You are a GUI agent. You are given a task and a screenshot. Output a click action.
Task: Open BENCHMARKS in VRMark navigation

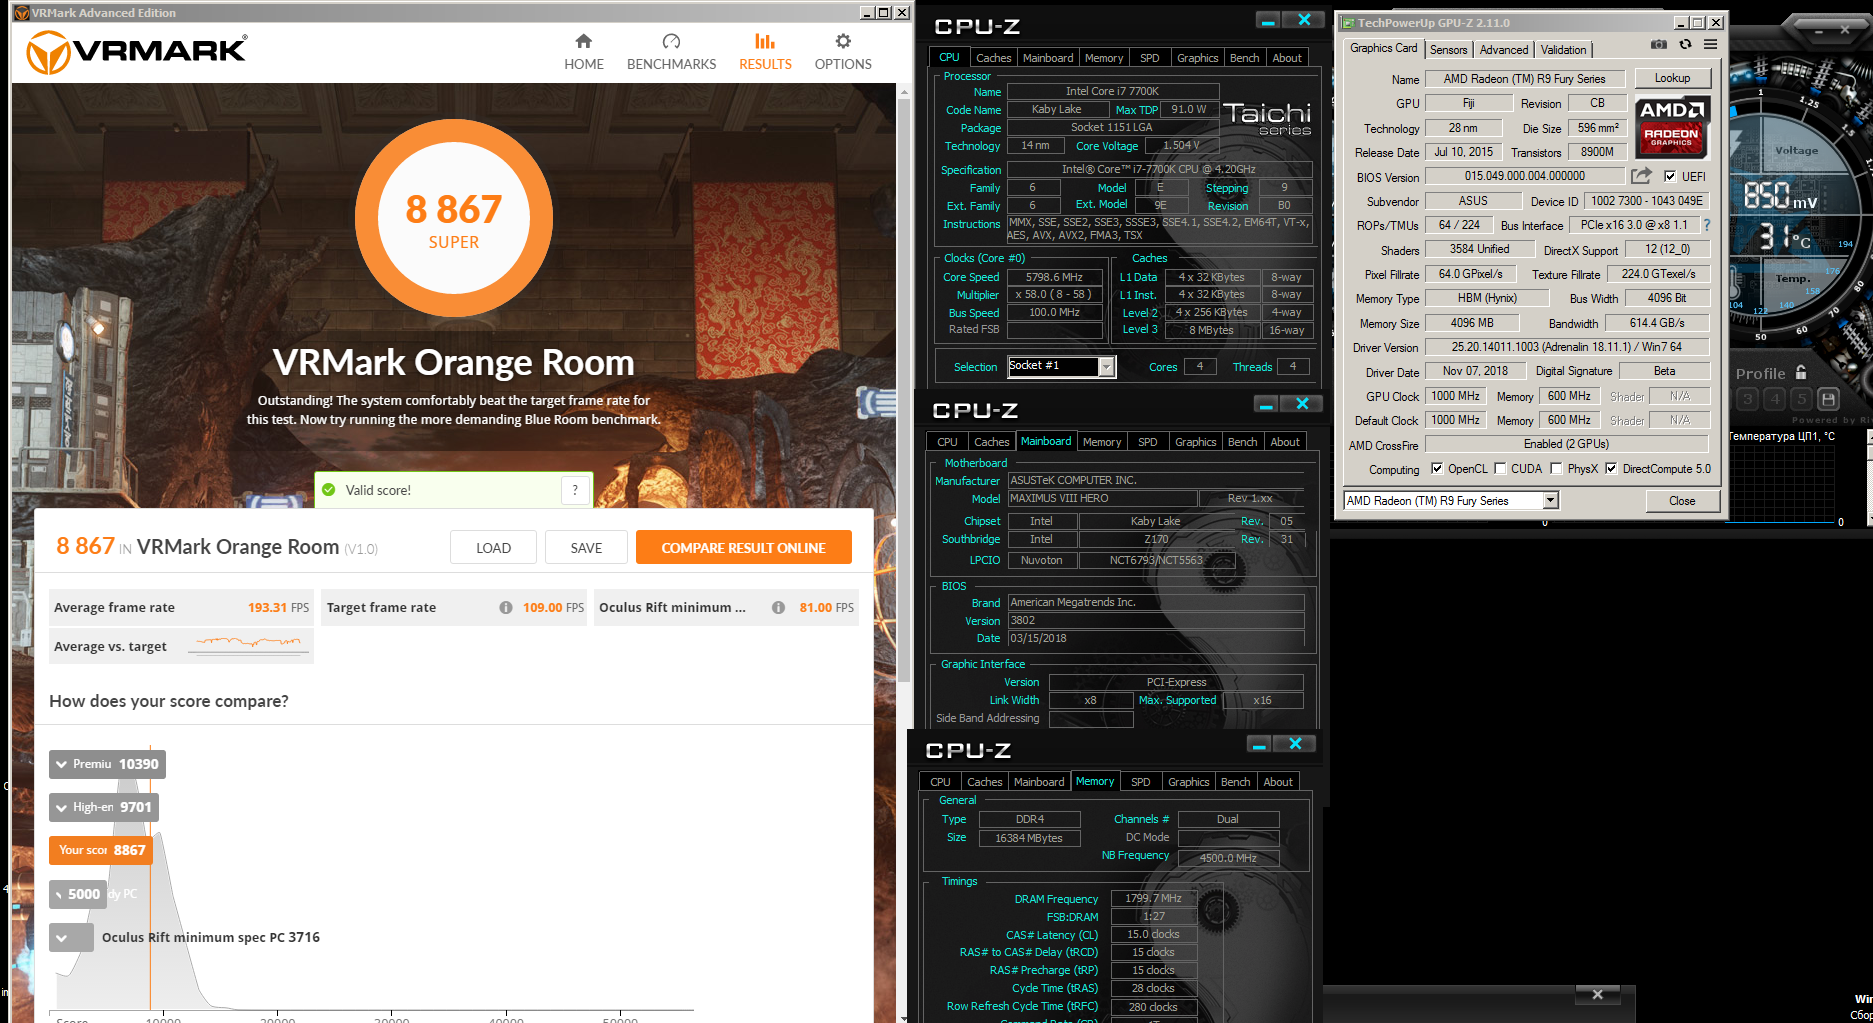[671, 52]
